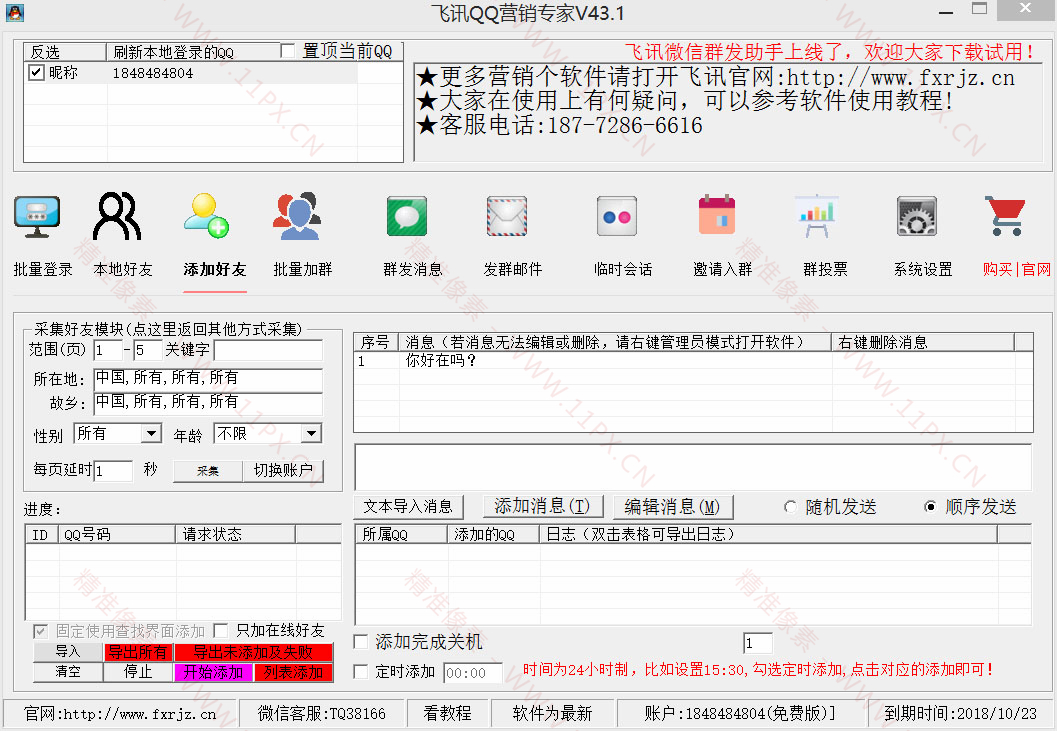Toggle 固定使用查找界面添加 checkbox

tap(40, 631)
